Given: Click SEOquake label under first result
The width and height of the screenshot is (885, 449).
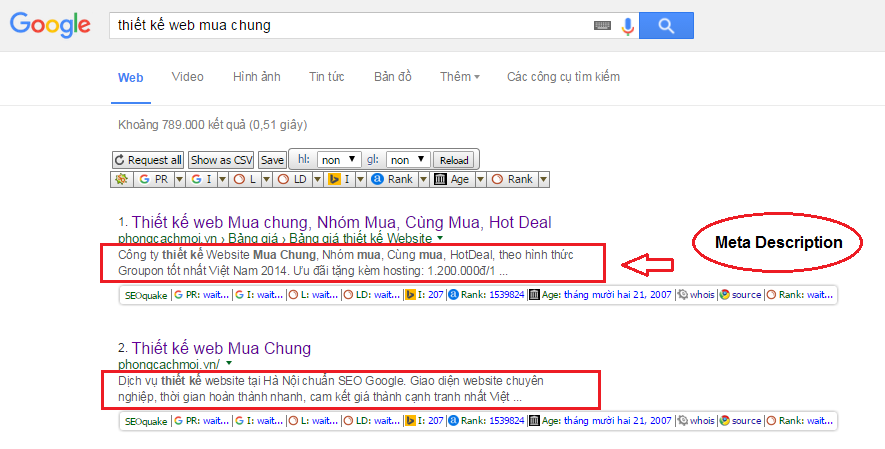Looking at the screenshot, I should click(x=146, y=296).
